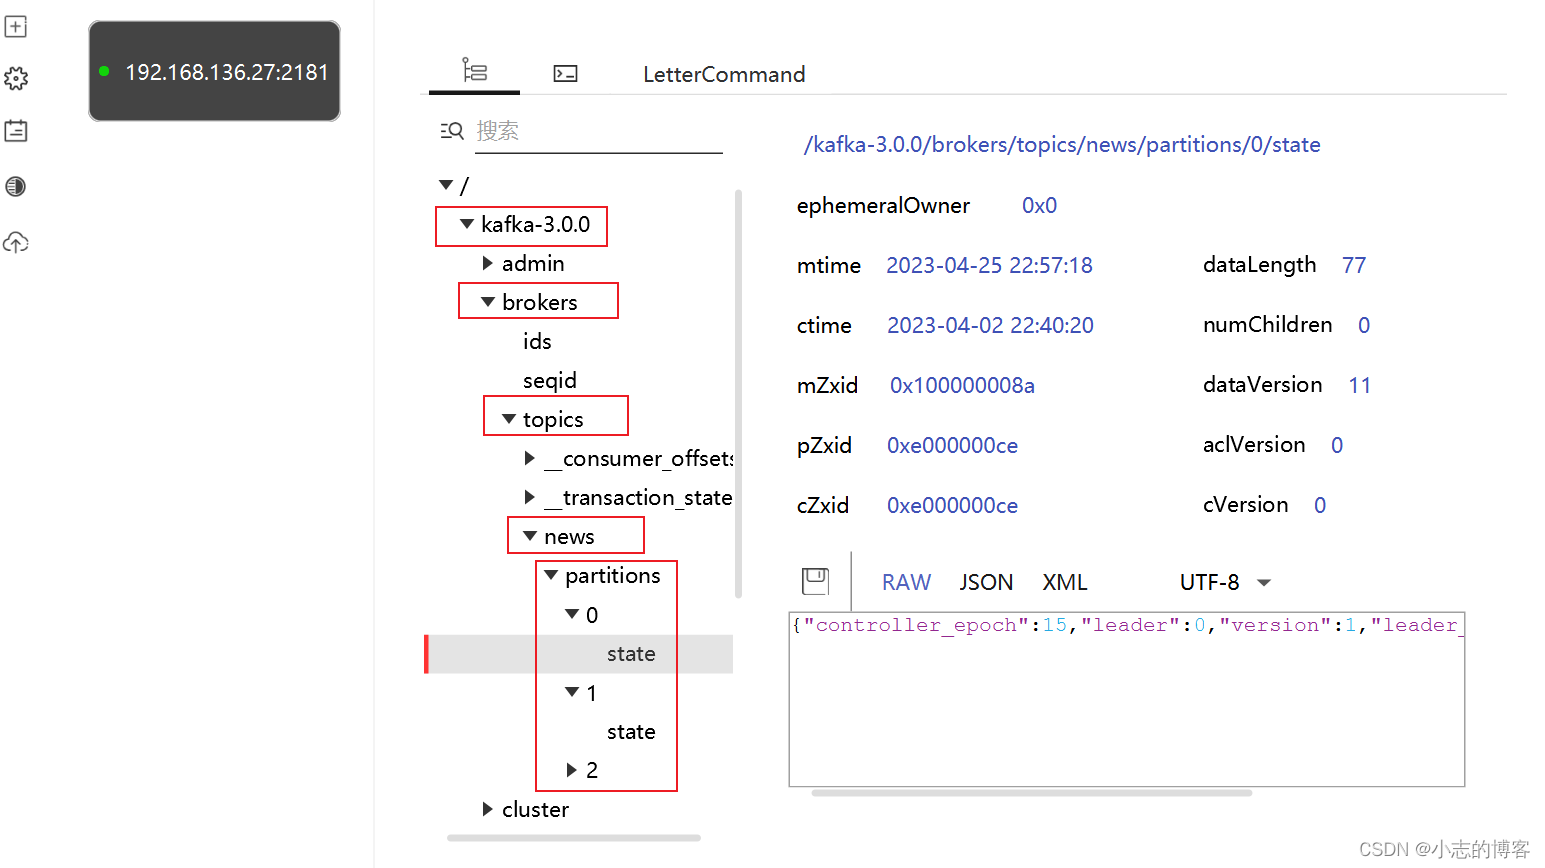
Task: Collapse partition 1 node
Action: [572, 692]
